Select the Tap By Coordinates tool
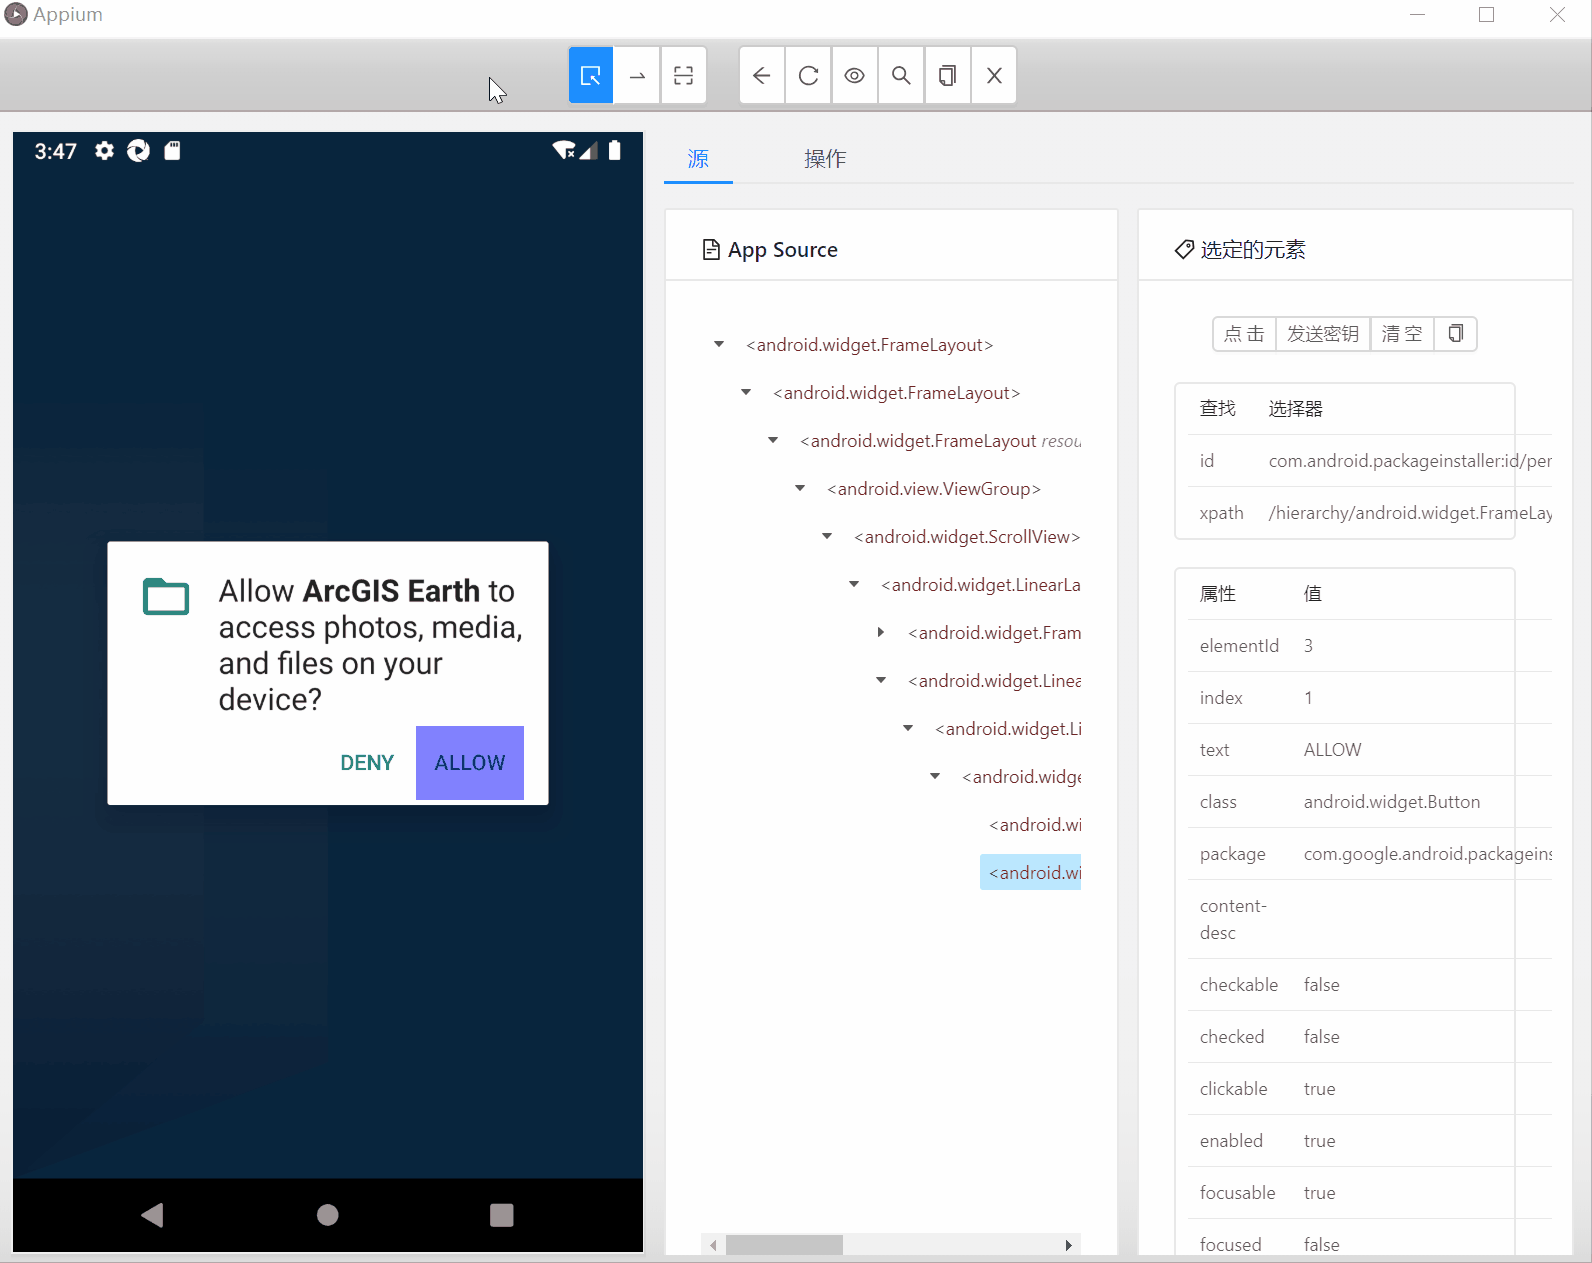 684,75
